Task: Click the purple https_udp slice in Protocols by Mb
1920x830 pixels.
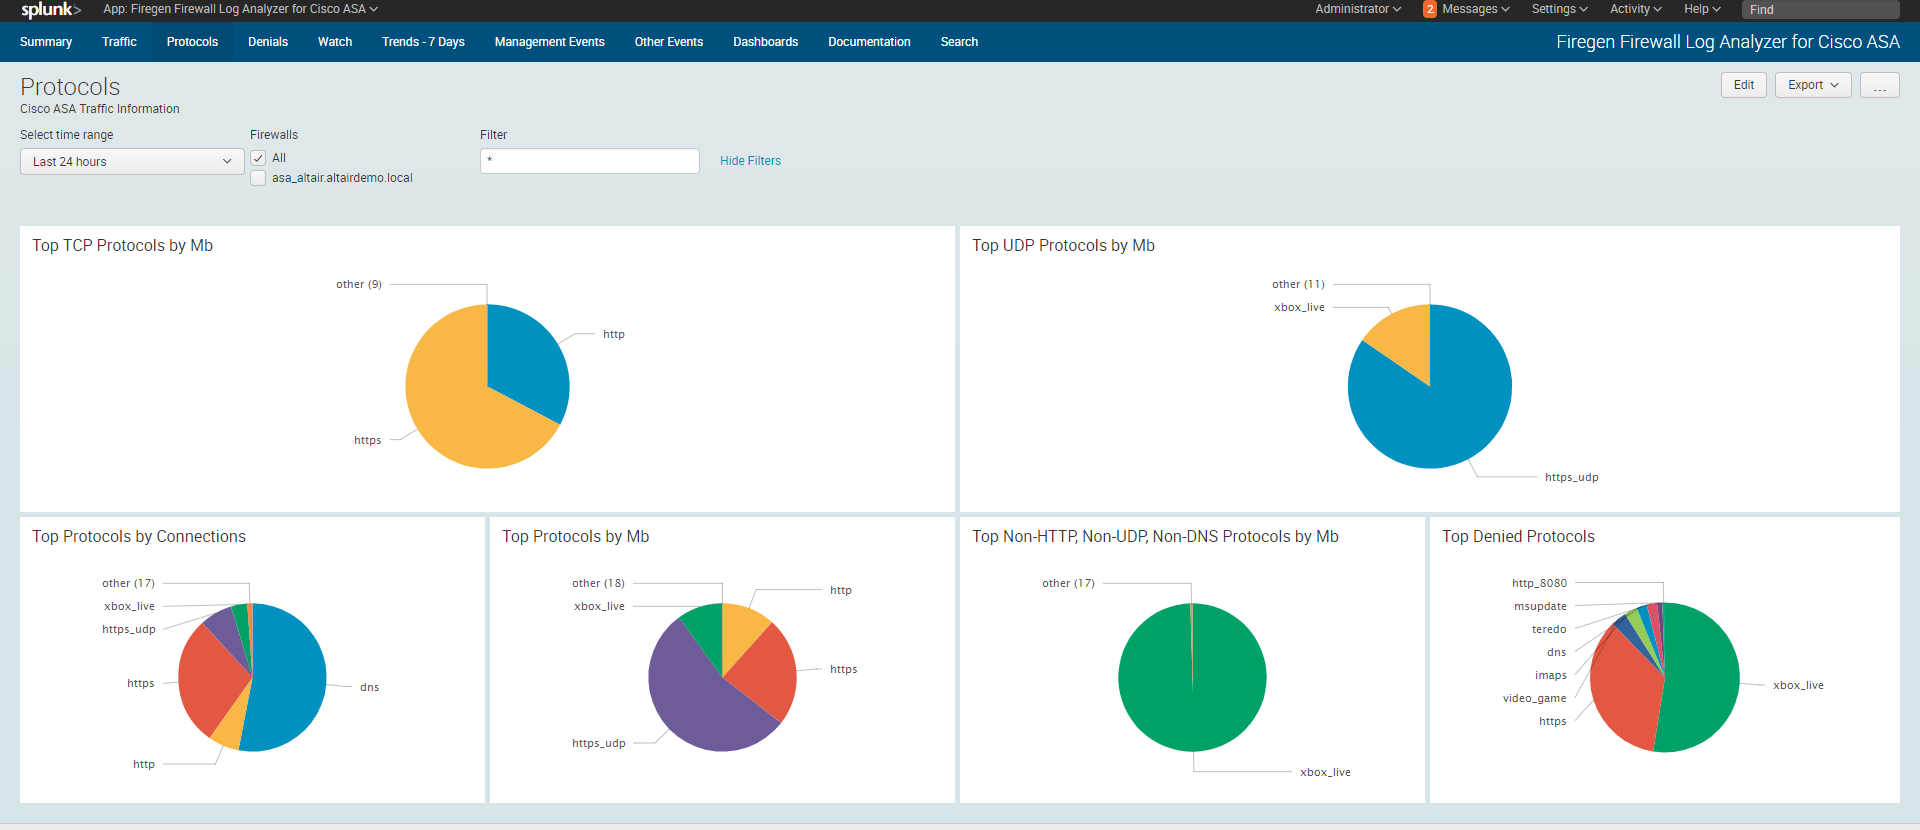Action: (700, 700)
